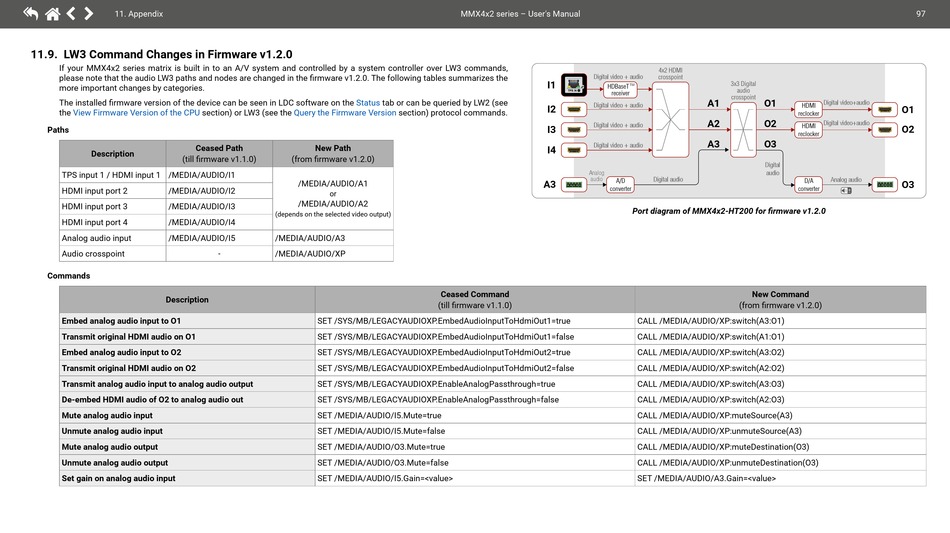Advance to next page with right chevron
The width and height of the screenshot is (950, 533).
click(x=89, y=13)
